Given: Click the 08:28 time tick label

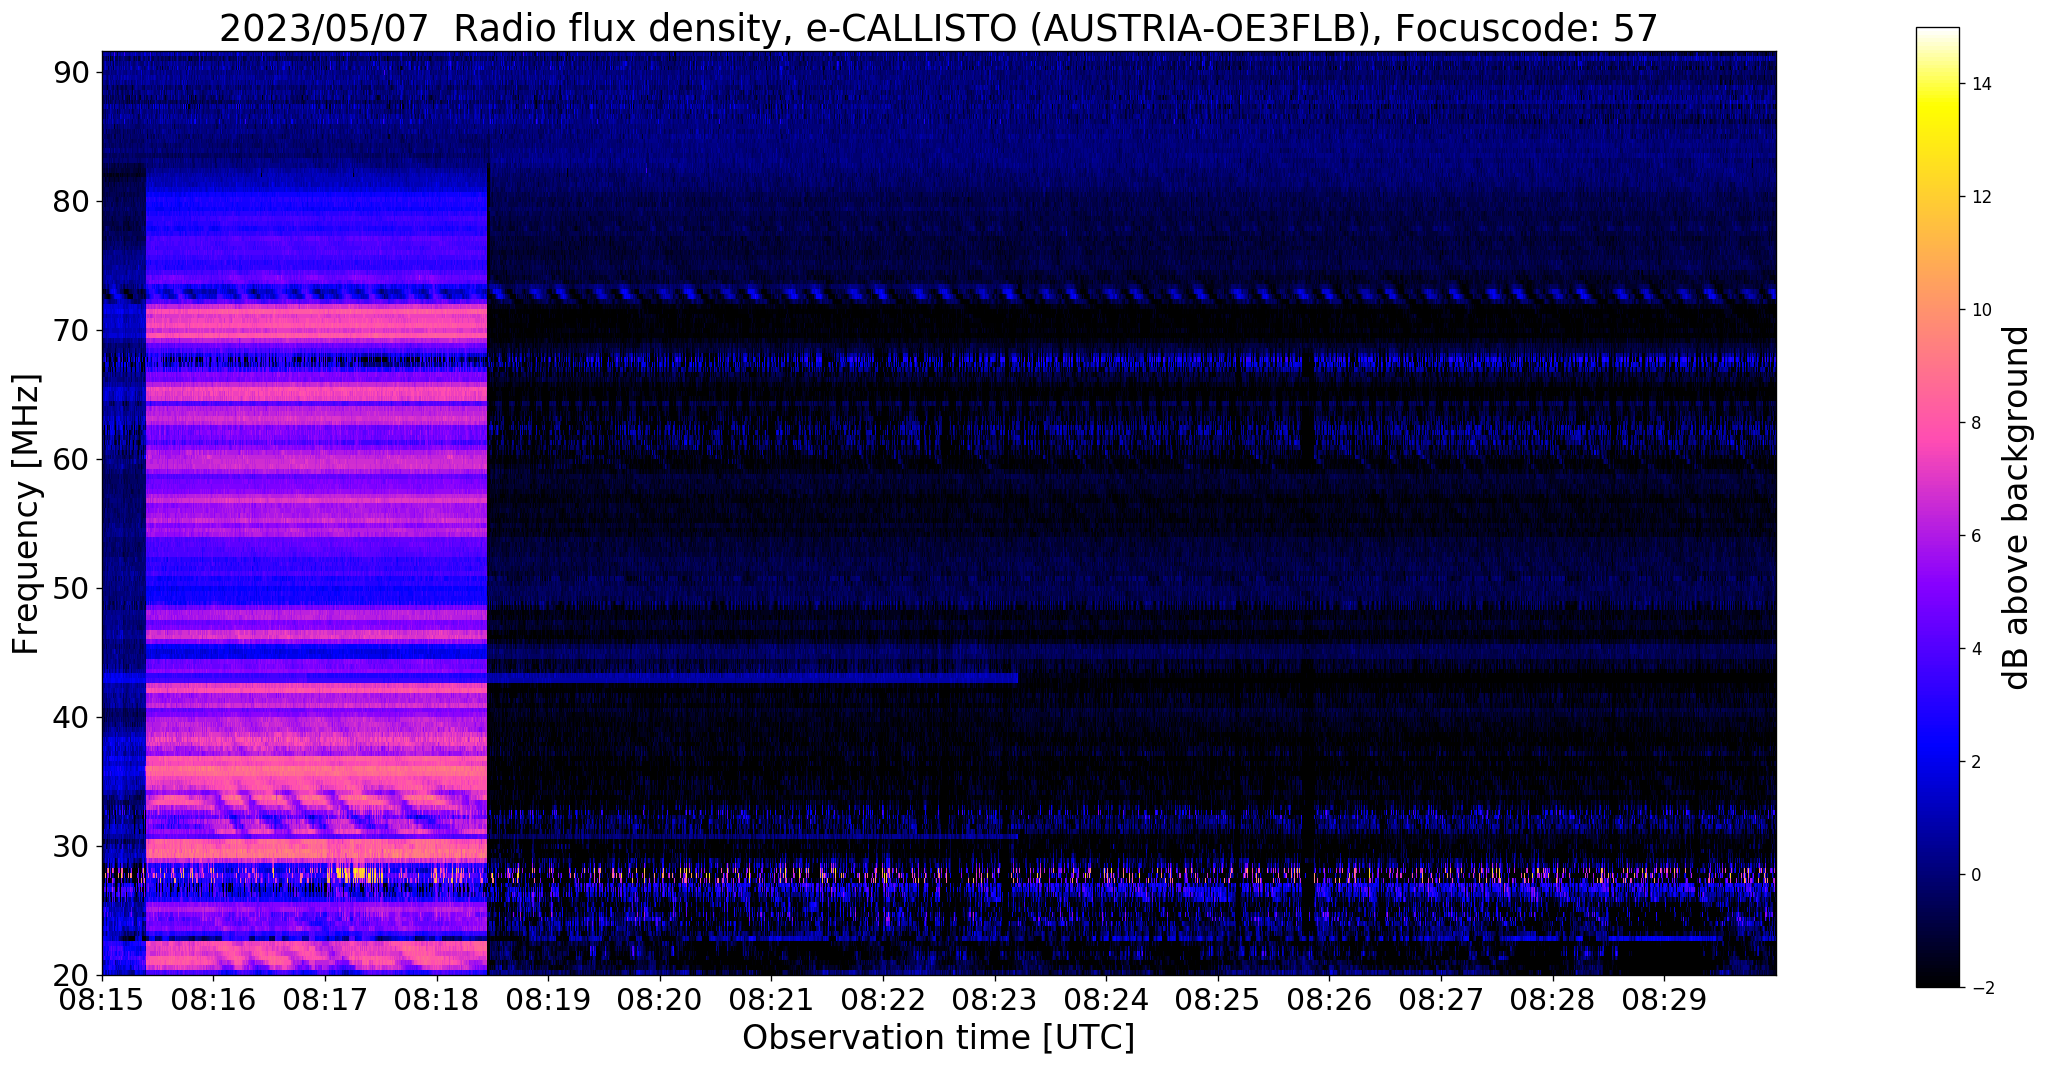Looking at the screenshot, I should pos(1553,999).
